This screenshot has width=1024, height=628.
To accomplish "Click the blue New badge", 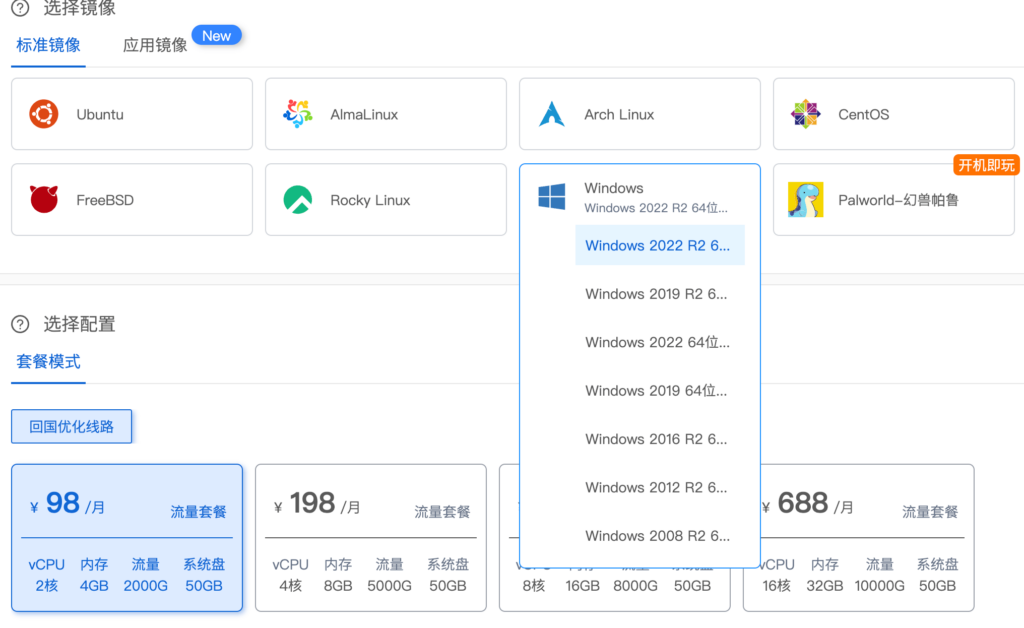I will coord(216,36).
